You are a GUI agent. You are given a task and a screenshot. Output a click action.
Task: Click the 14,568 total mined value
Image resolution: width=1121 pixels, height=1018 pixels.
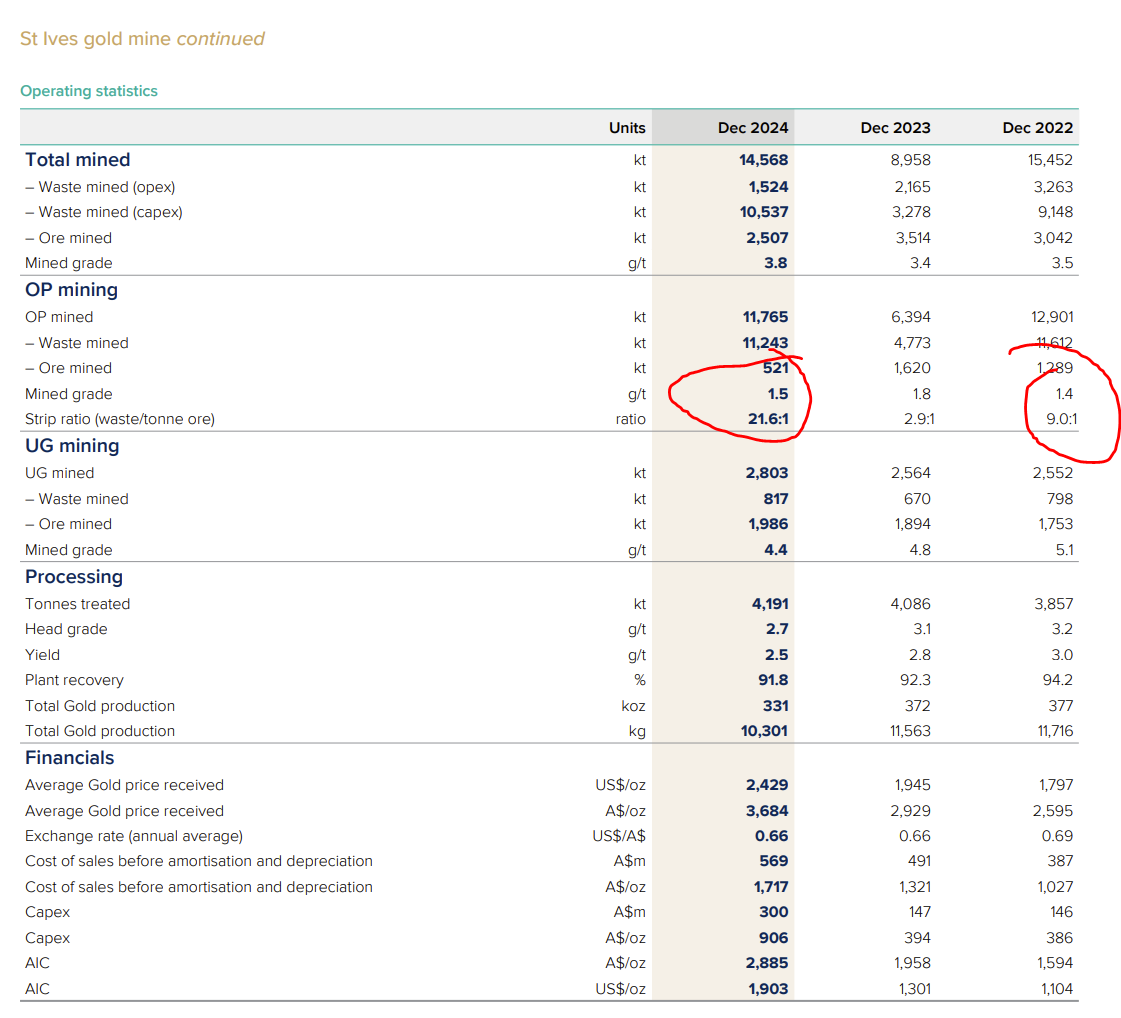[763, 160]
